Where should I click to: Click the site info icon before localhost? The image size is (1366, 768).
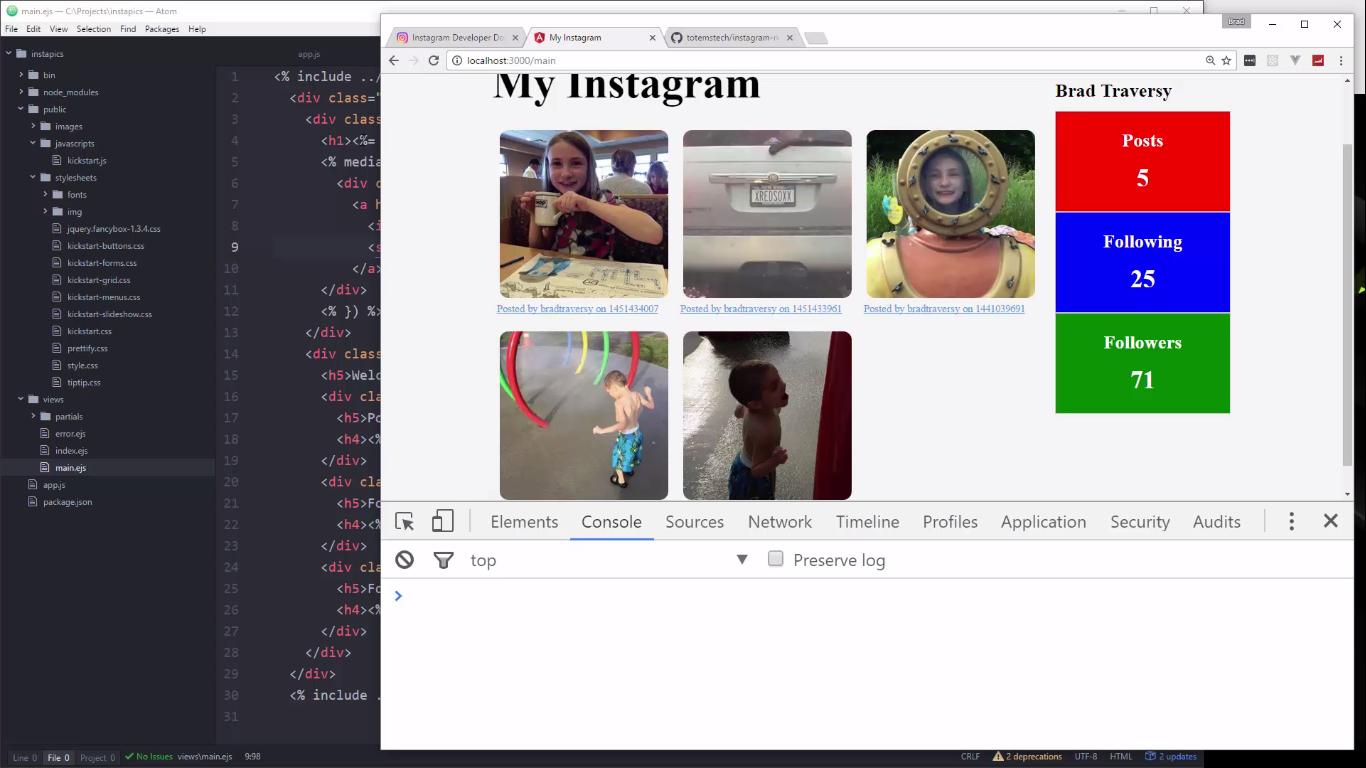click(x=456, y=60)
